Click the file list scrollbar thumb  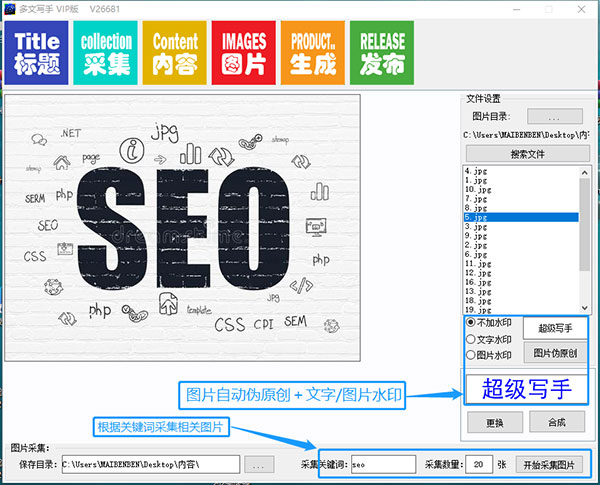(x=584, y=224)
